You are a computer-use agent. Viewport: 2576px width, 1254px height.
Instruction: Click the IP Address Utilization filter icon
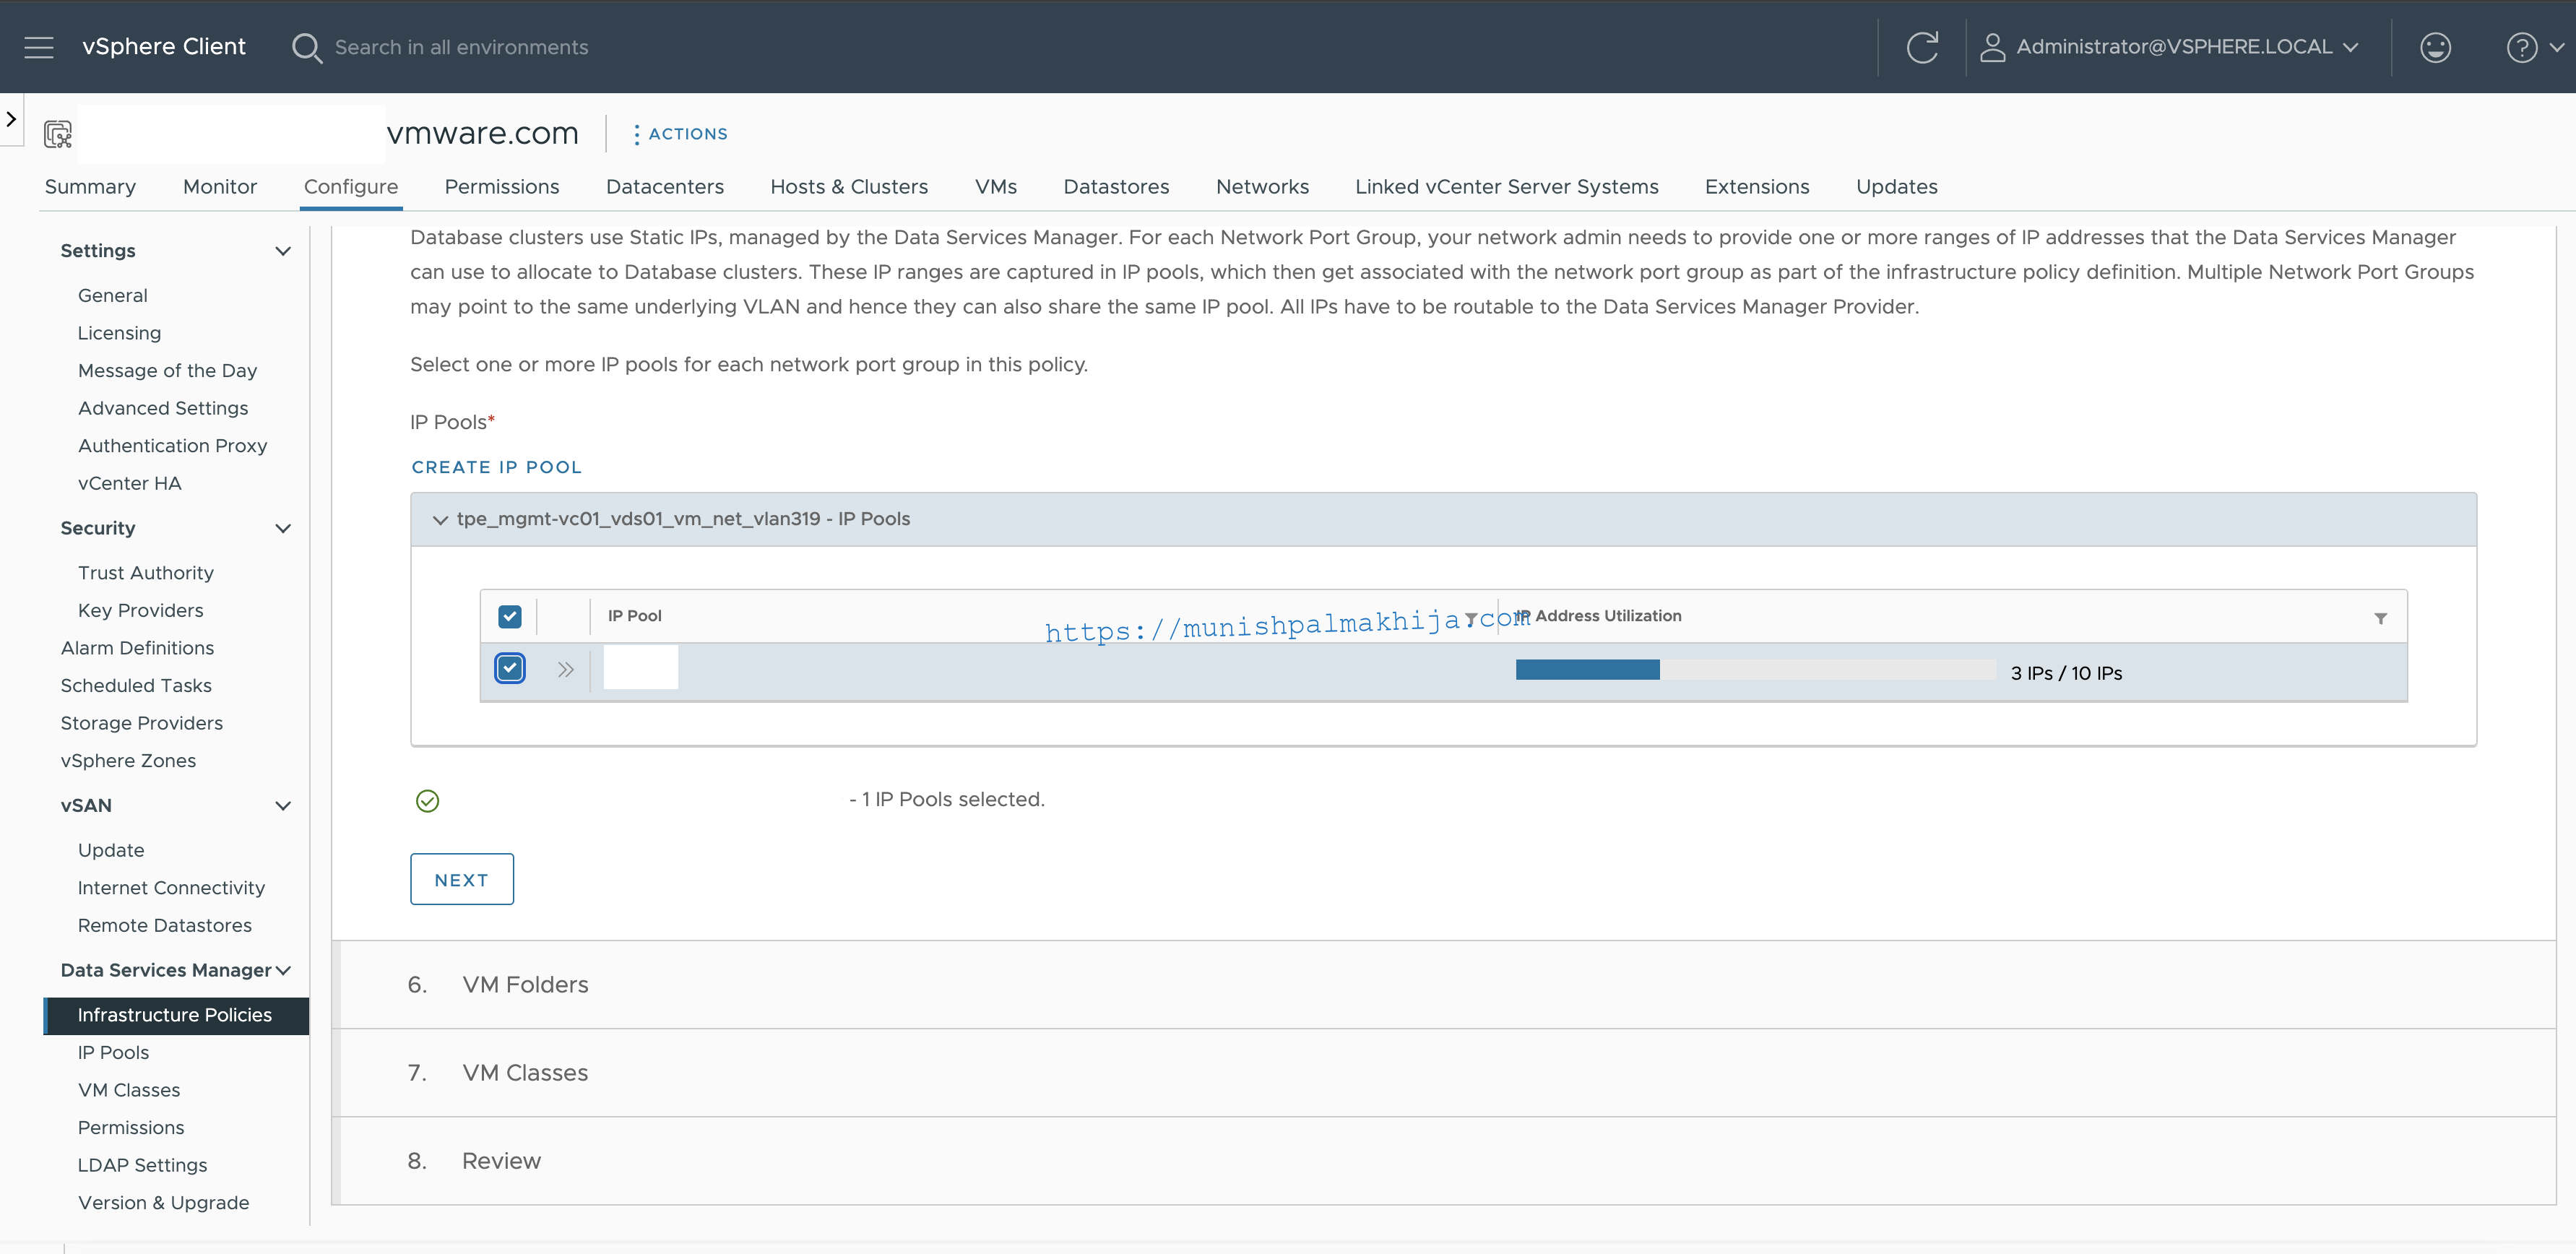tap(2381, 619)
